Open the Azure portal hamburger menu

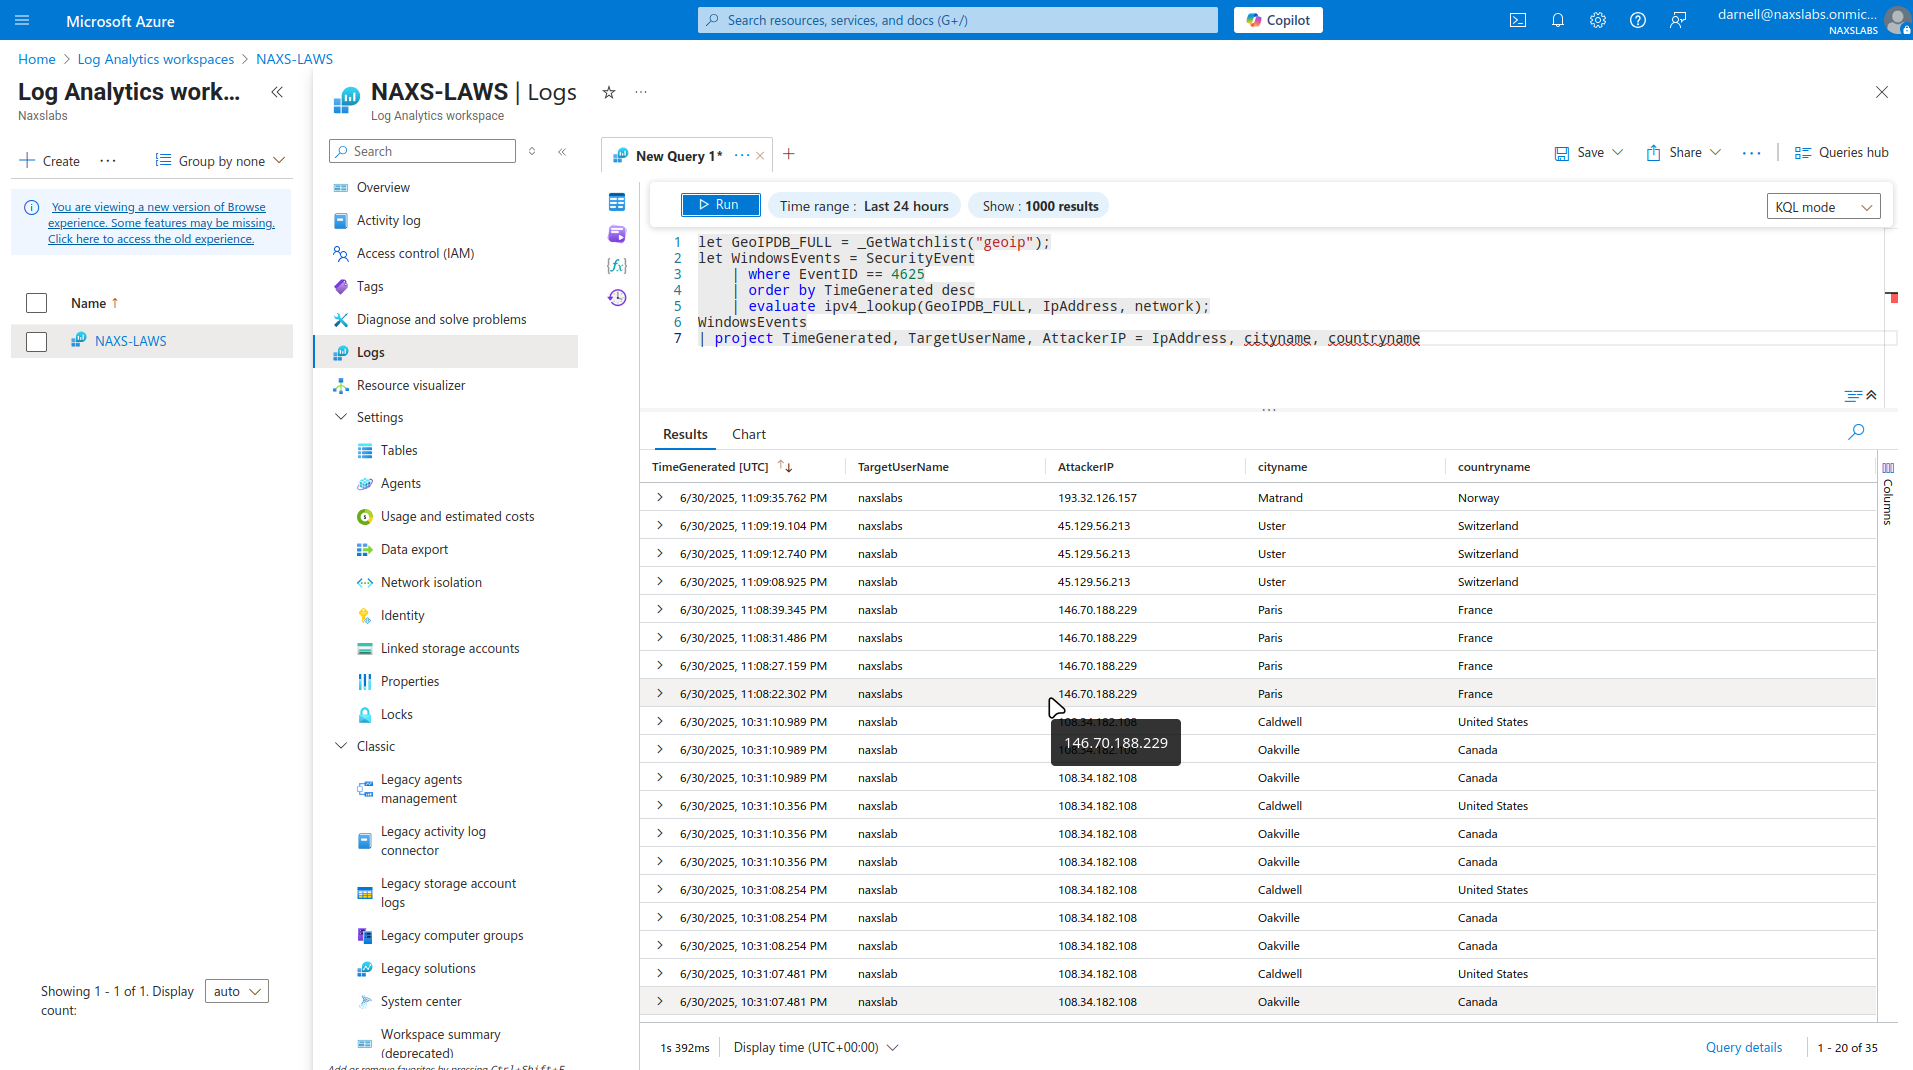22,20
